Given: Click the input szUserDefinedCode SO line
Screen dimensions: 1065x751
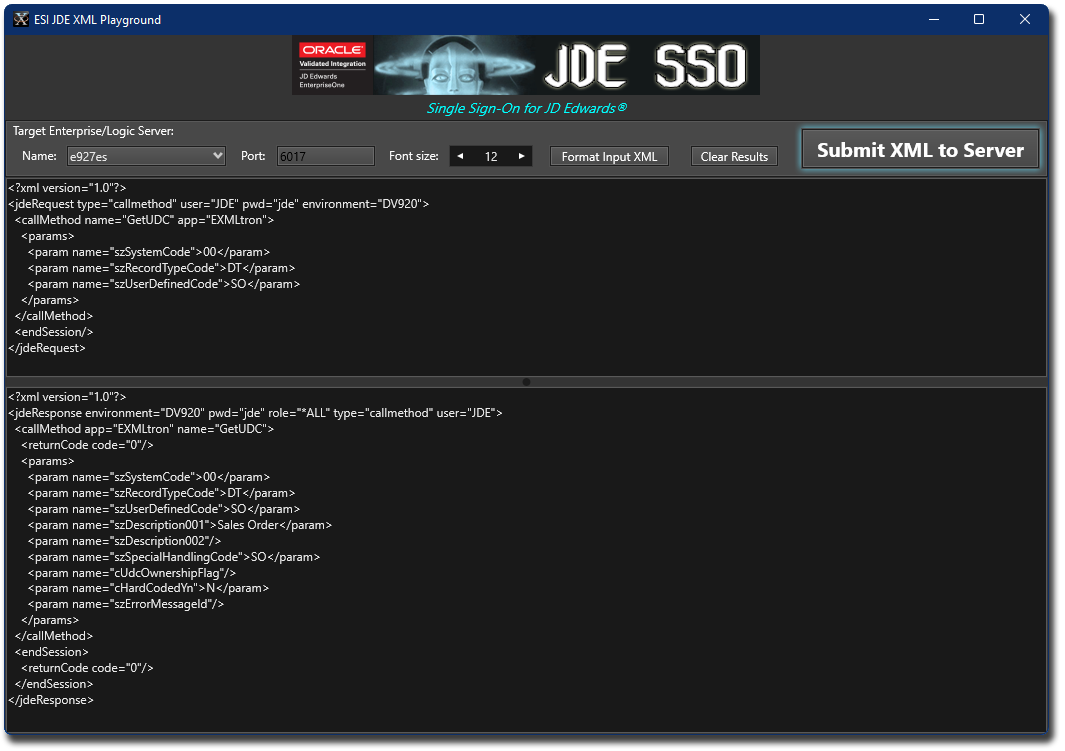Looking at the screenshot, I should click(x=164, y=284).
